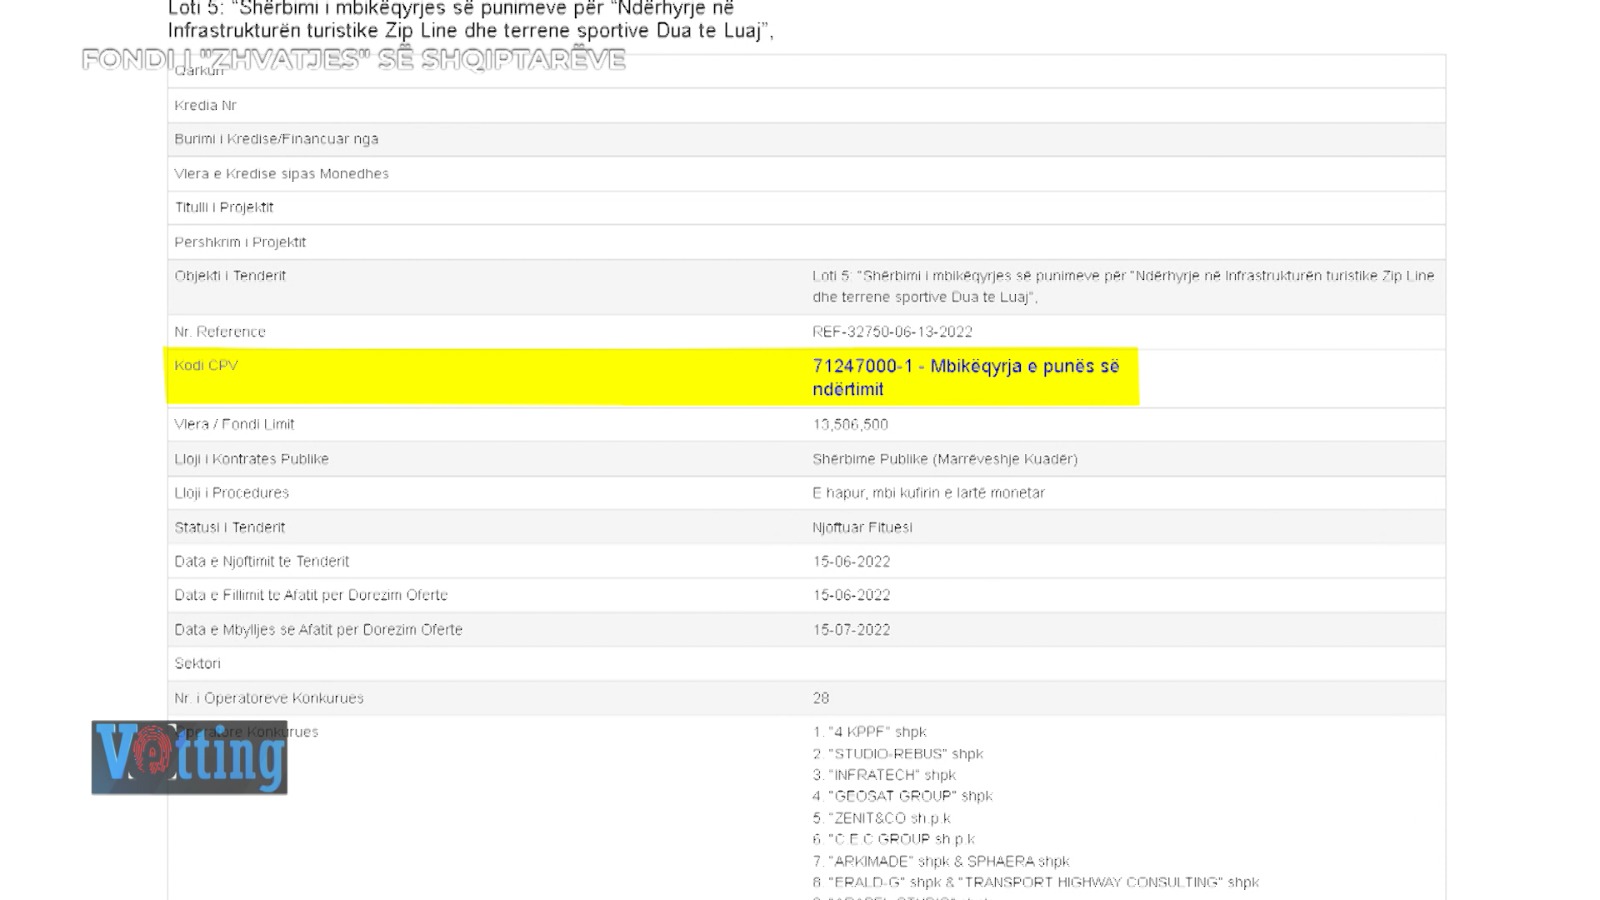Click the "FONDI I ZHVATJES" headline overlay
The width and height of the screenshot is (1600, 900).
coord(353,59)
